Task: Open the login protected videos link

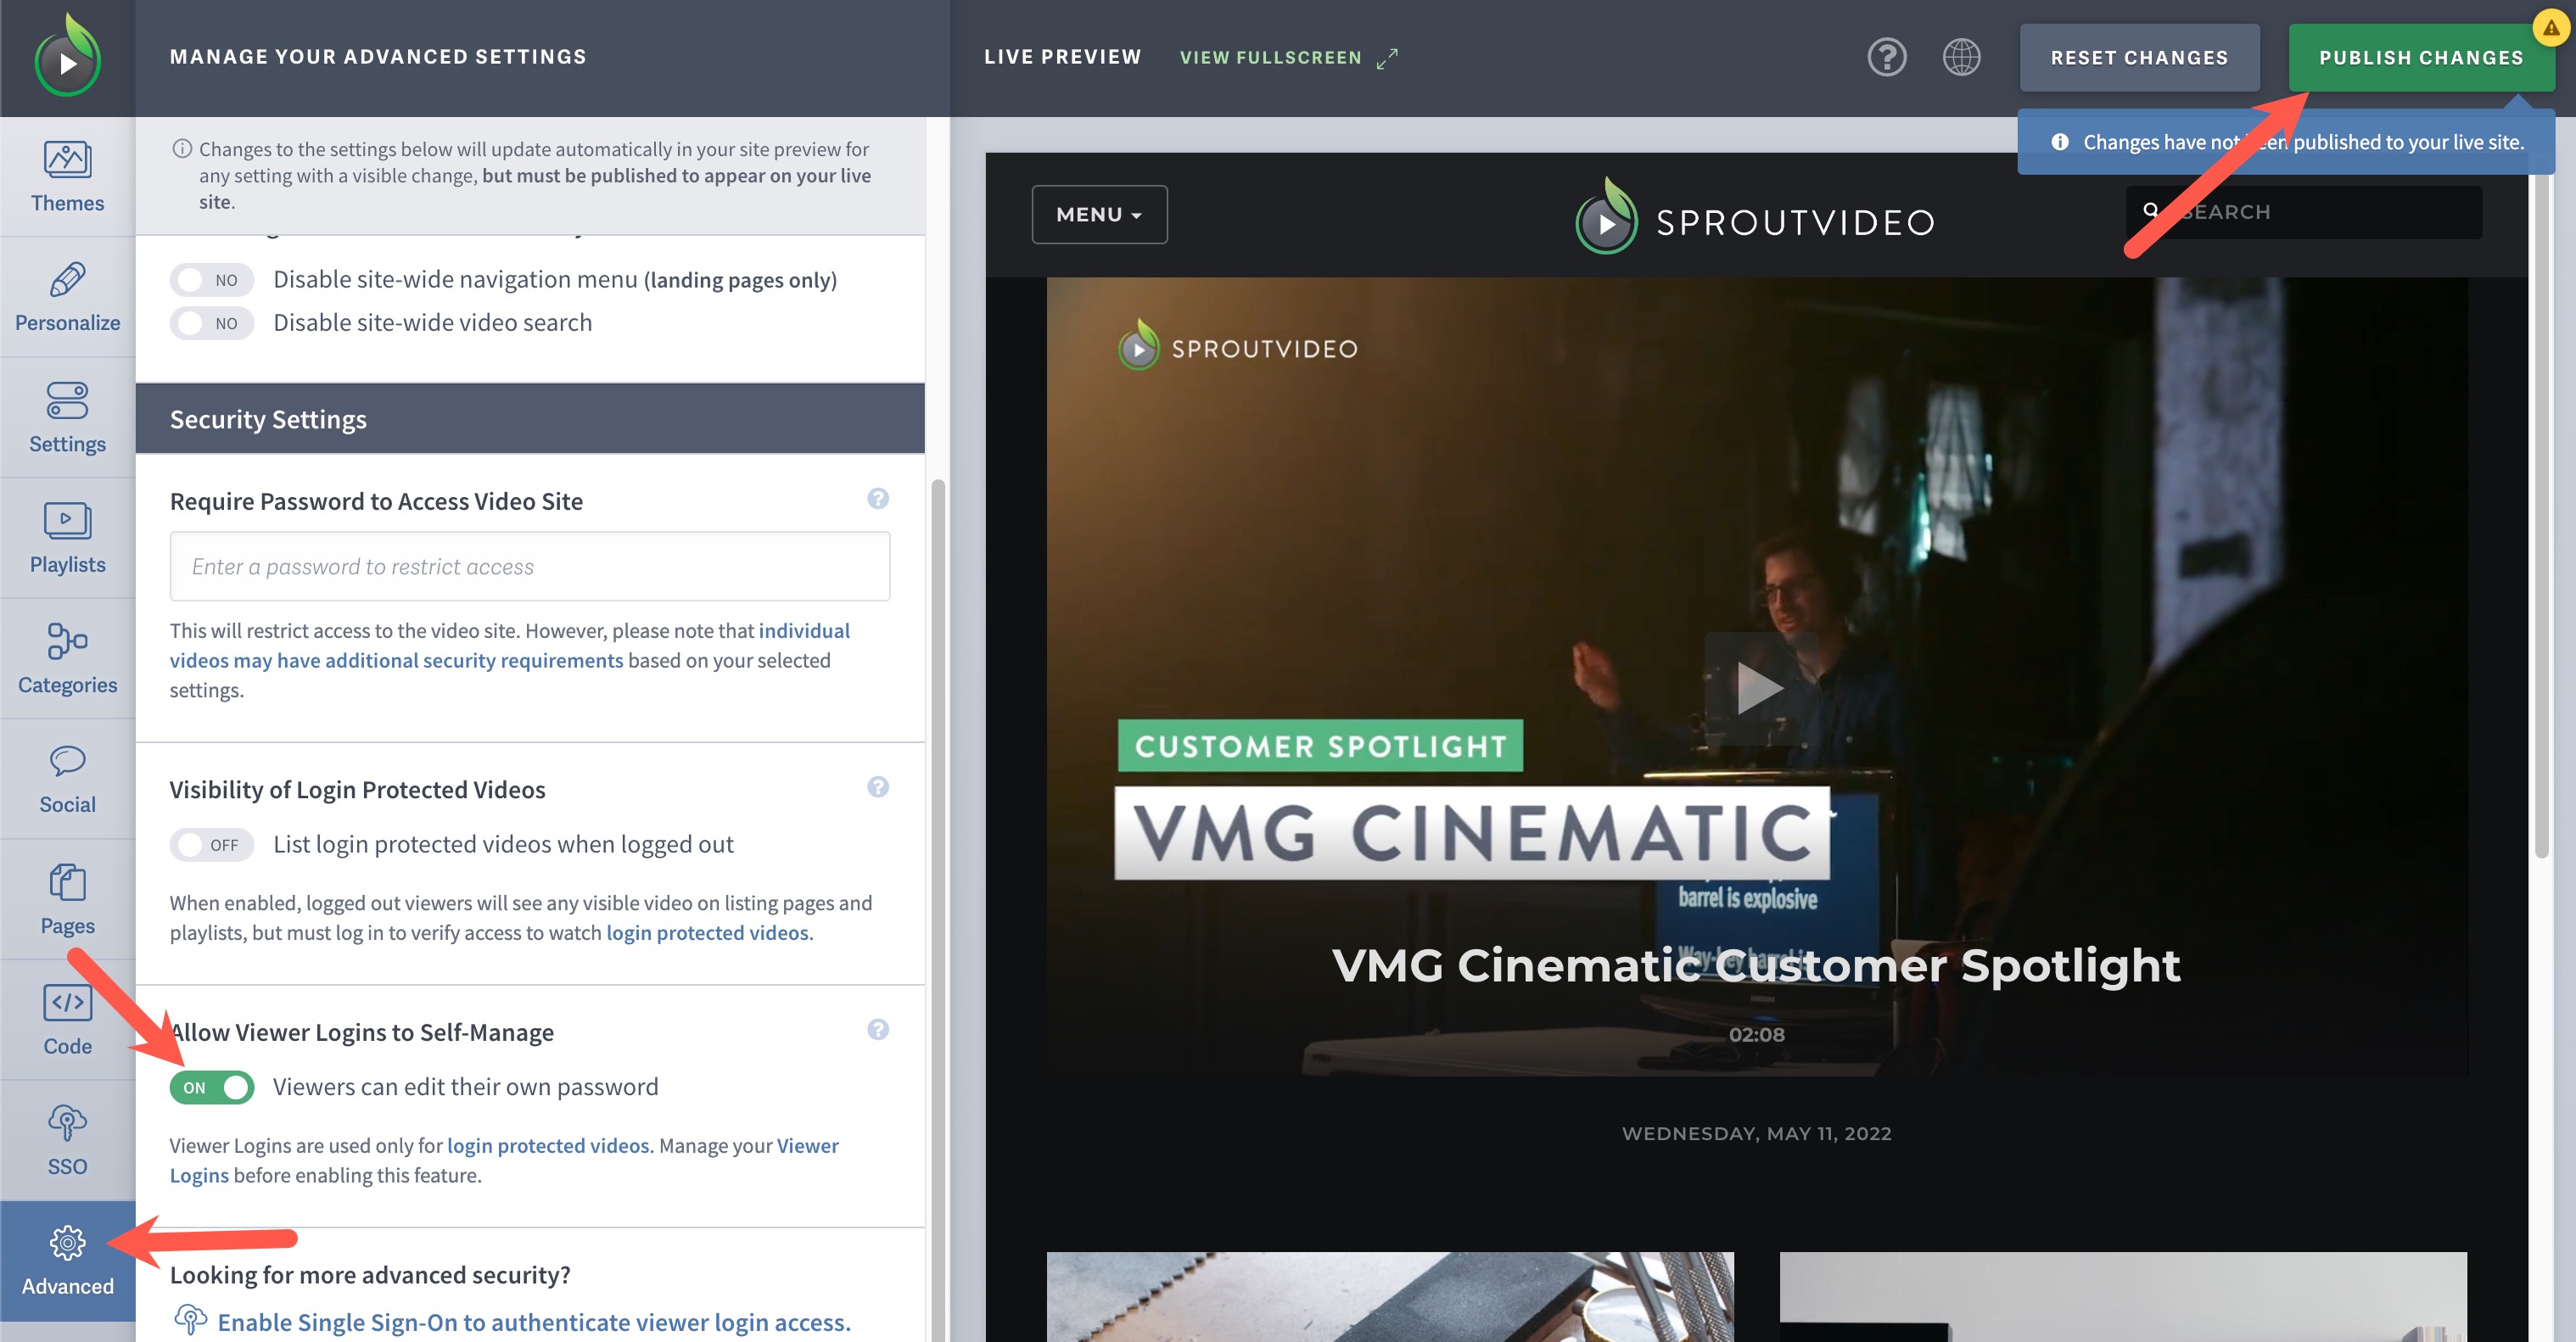Action: tap(708, 932)
